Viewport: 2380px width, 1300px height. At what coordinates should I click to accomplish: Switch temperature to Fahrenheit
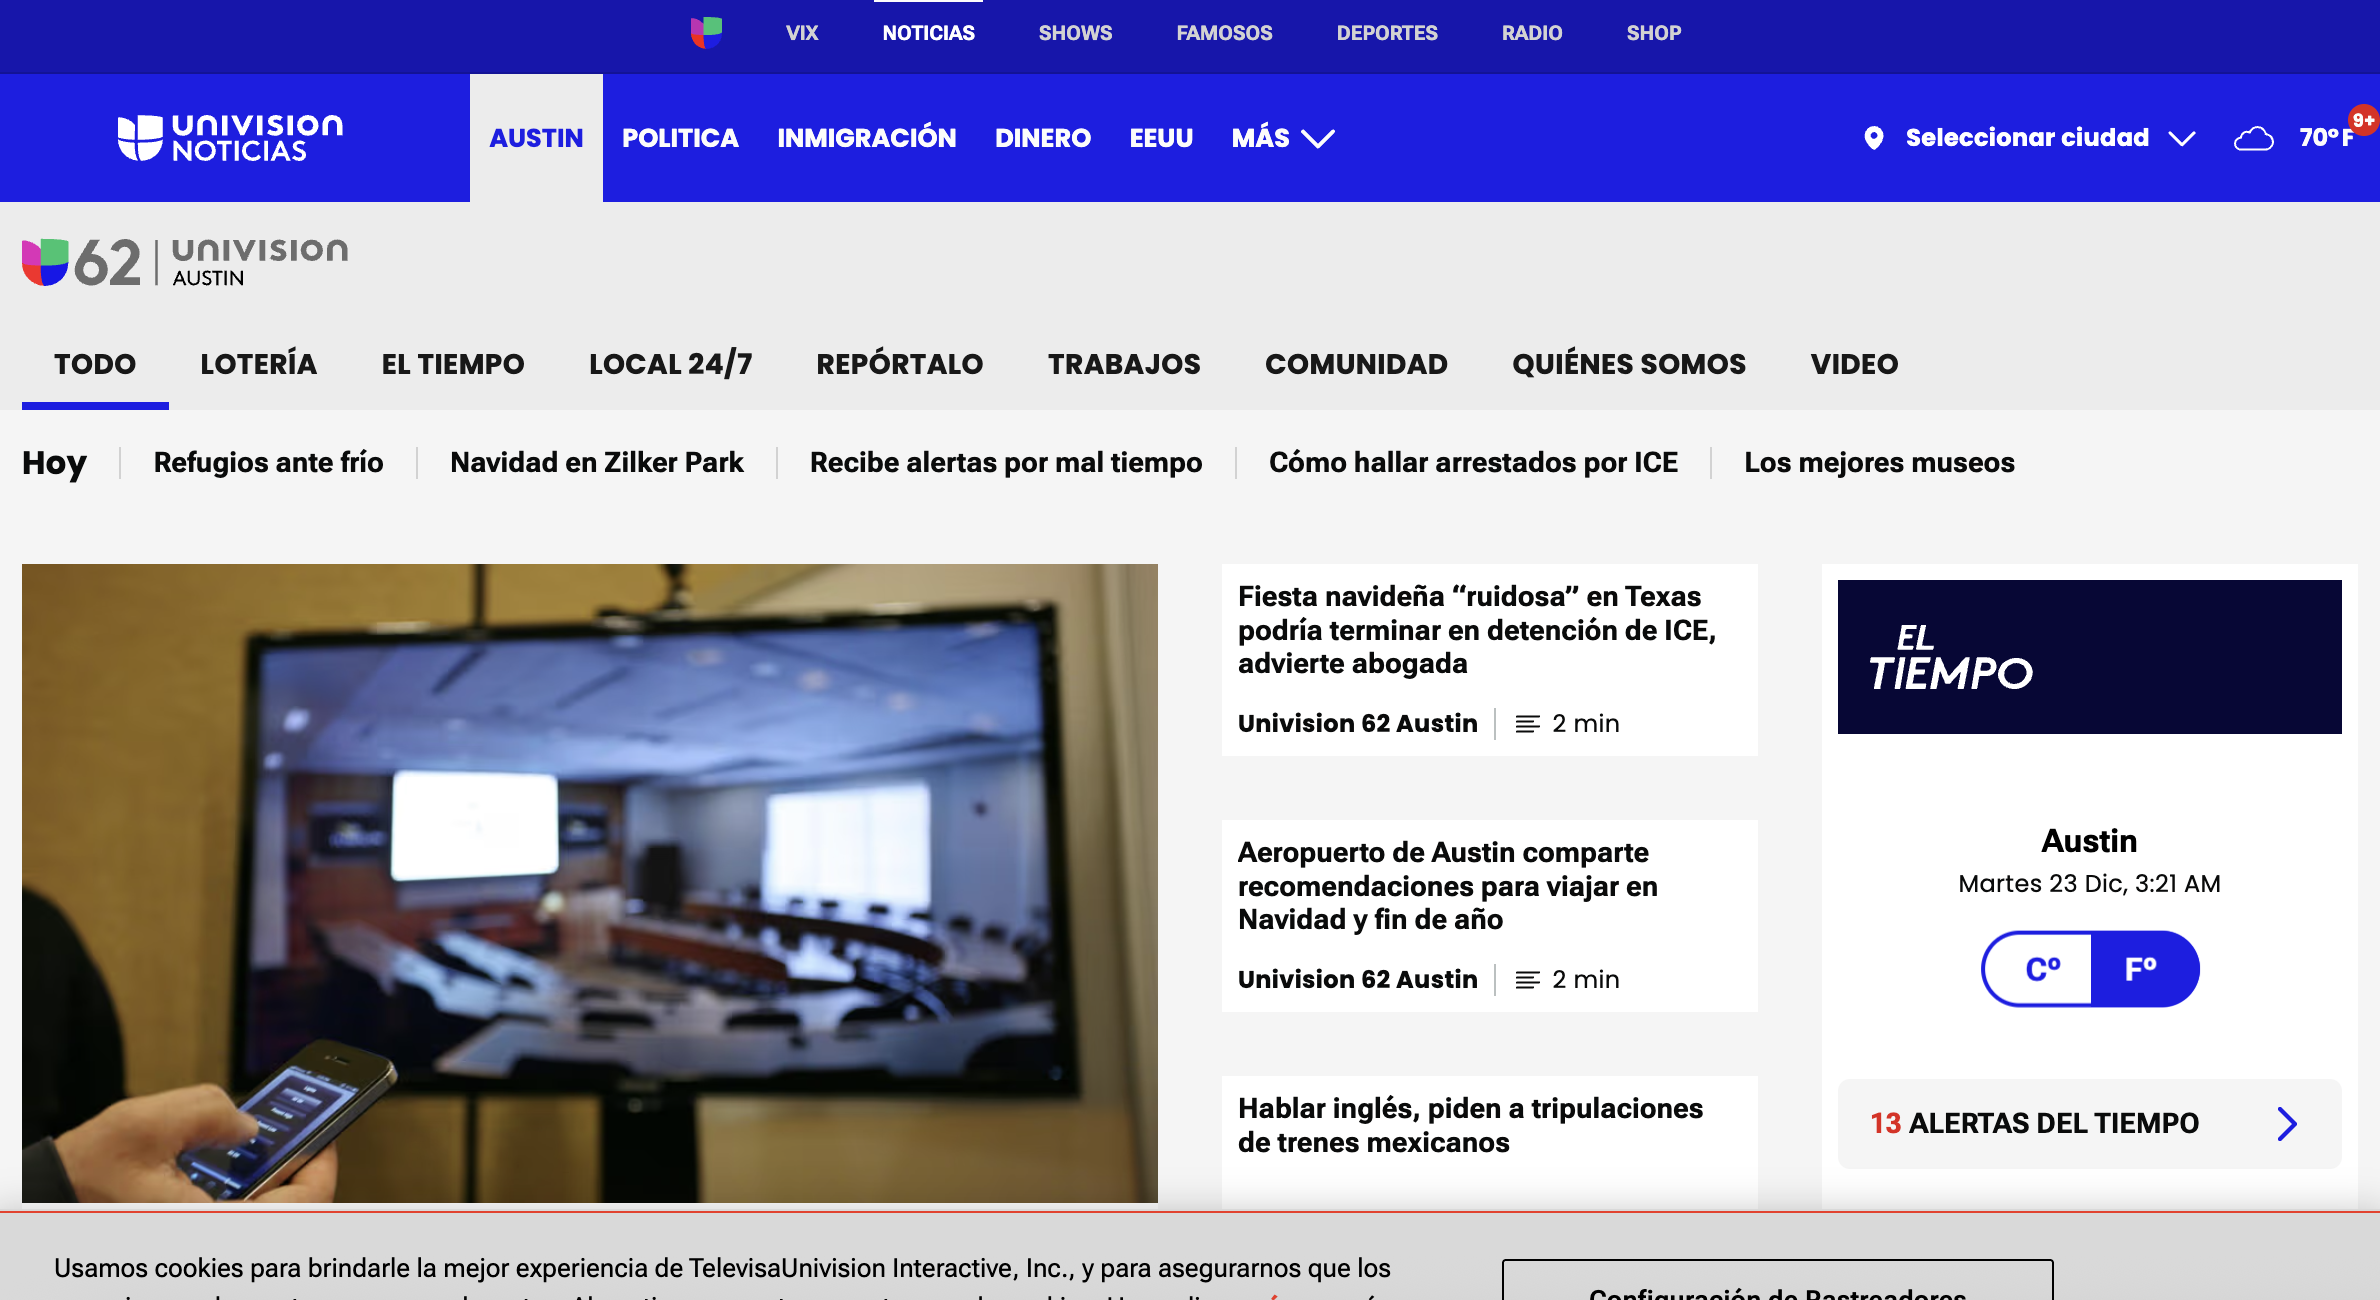coord(2142,969)
